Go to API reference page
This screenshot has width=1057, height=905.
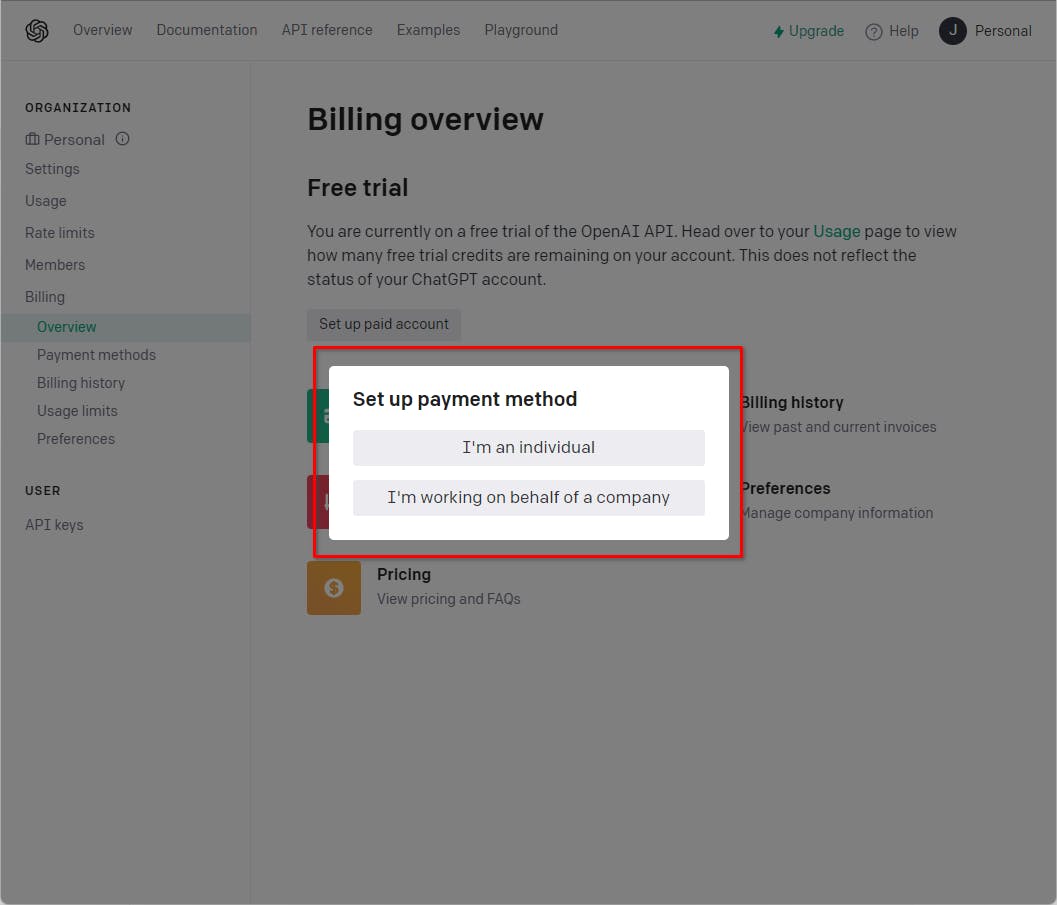tap(327, 30)
